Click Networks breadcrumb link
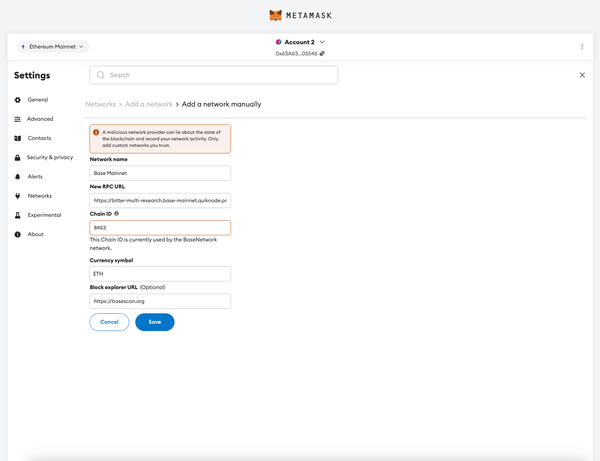This screenshot has height=461, width=600. tap(100, 104)
